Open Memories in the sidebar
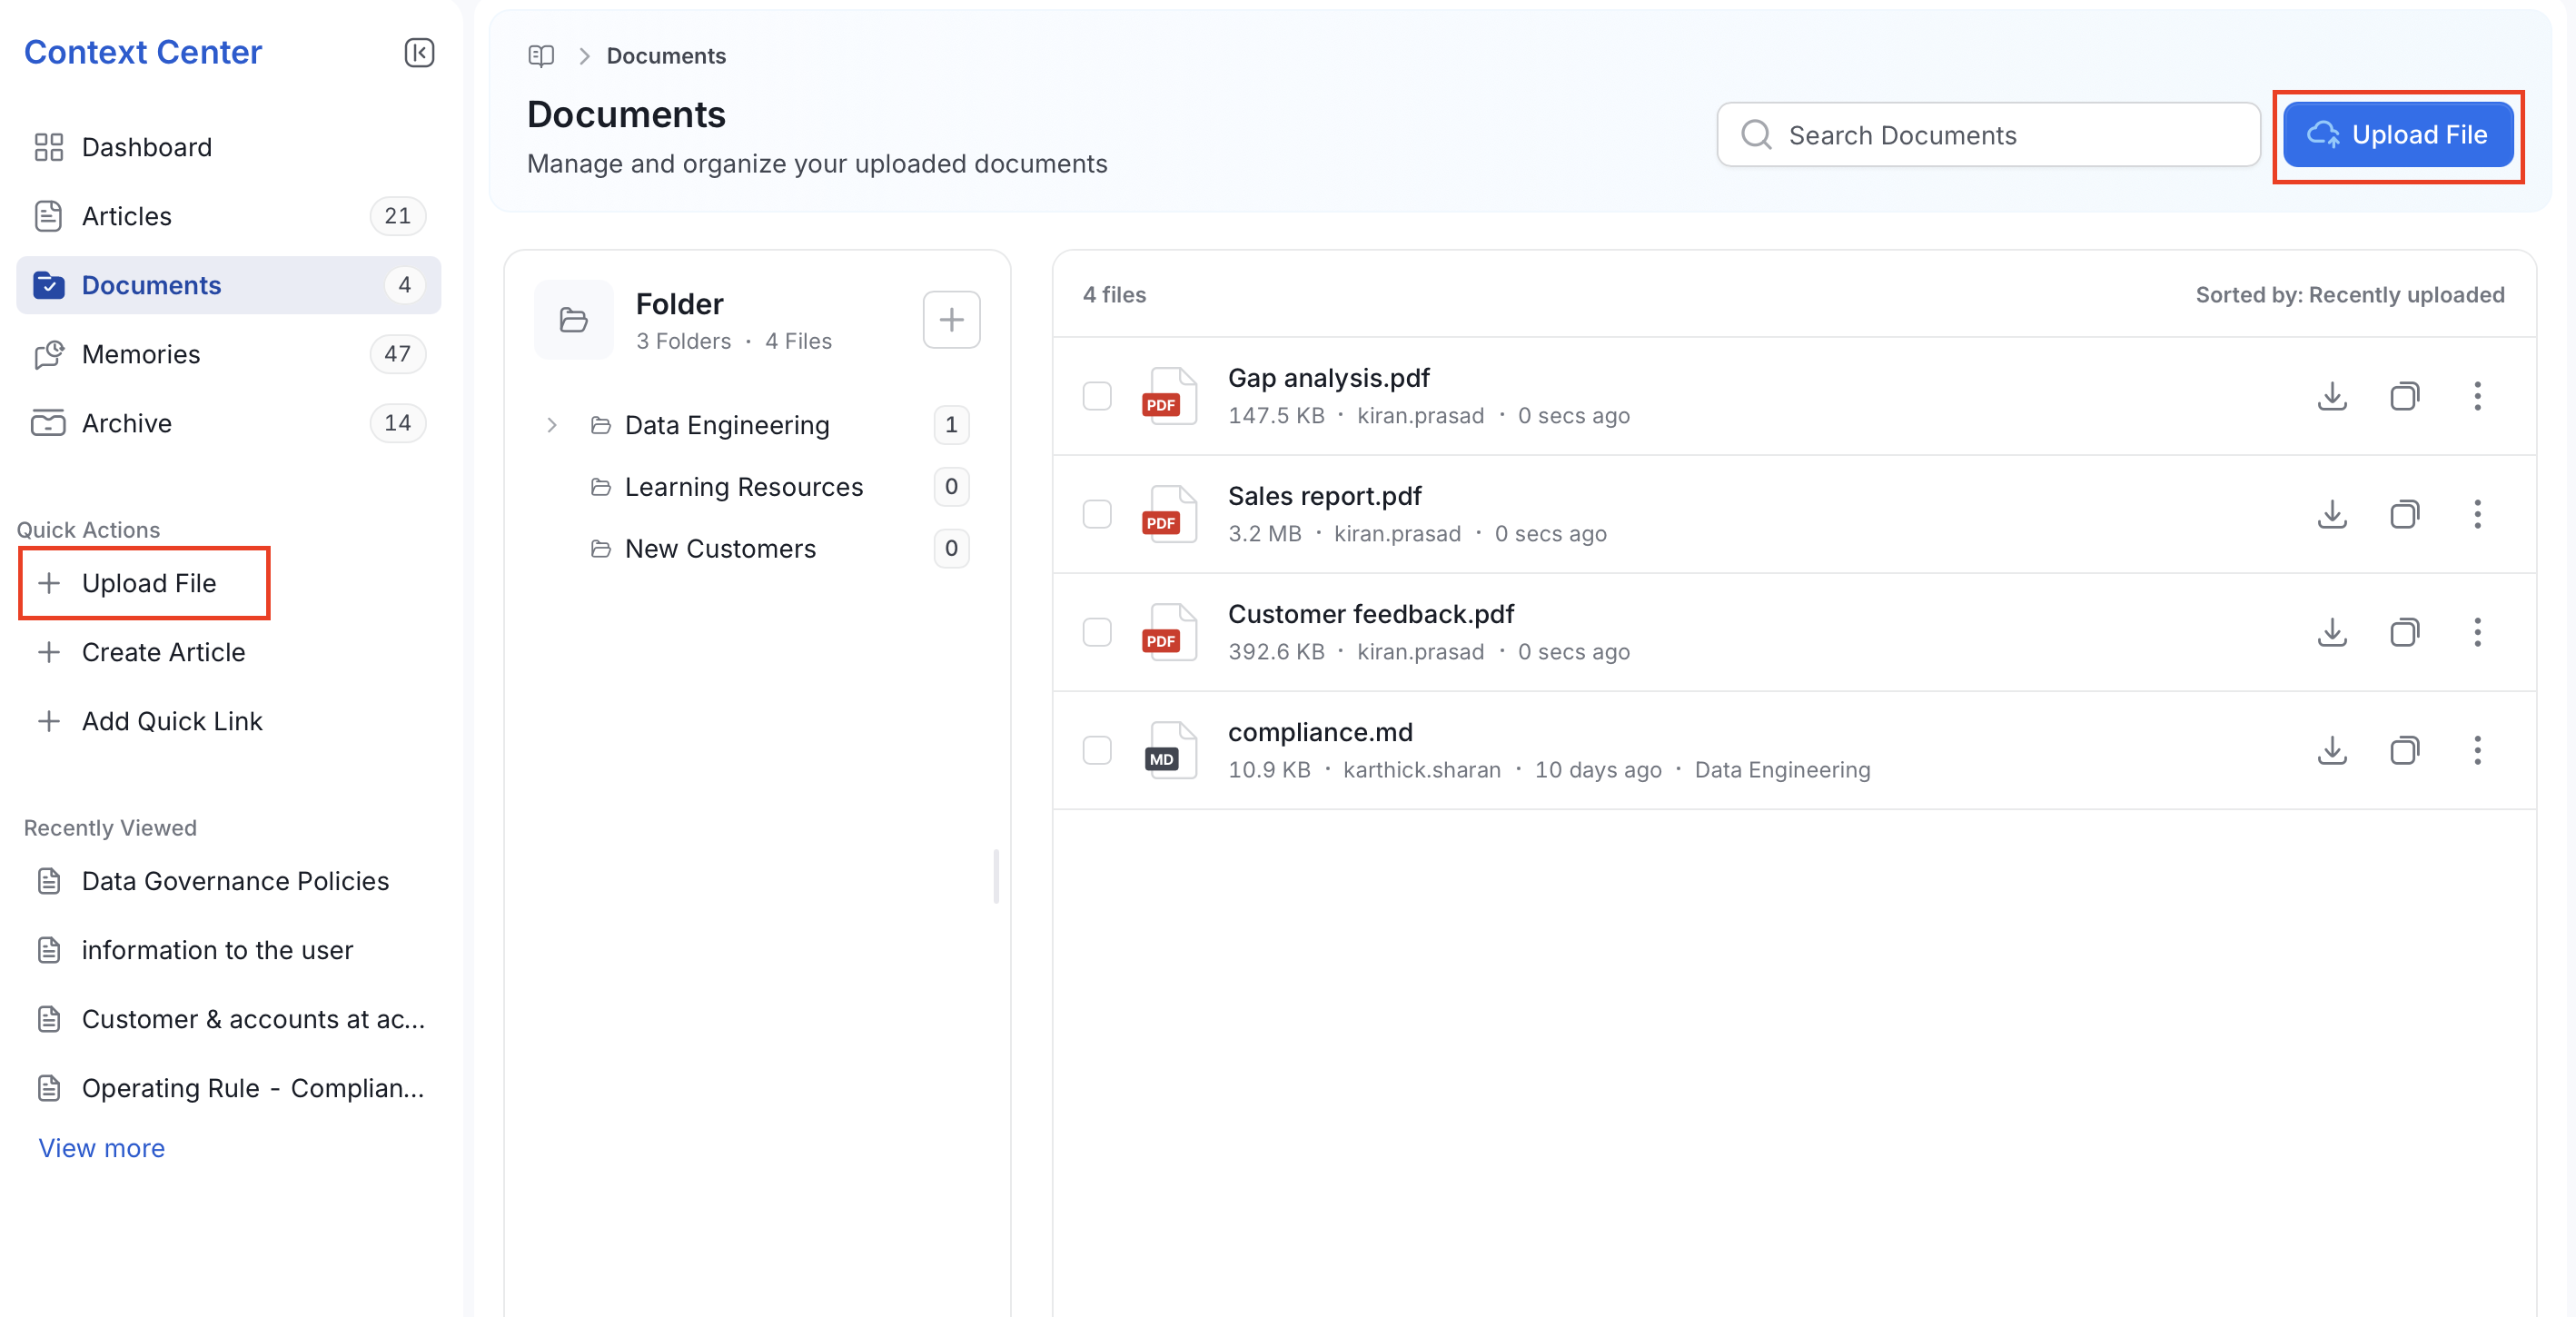Viewport: 2576px width, 1317px height. (x=229, y=354)
